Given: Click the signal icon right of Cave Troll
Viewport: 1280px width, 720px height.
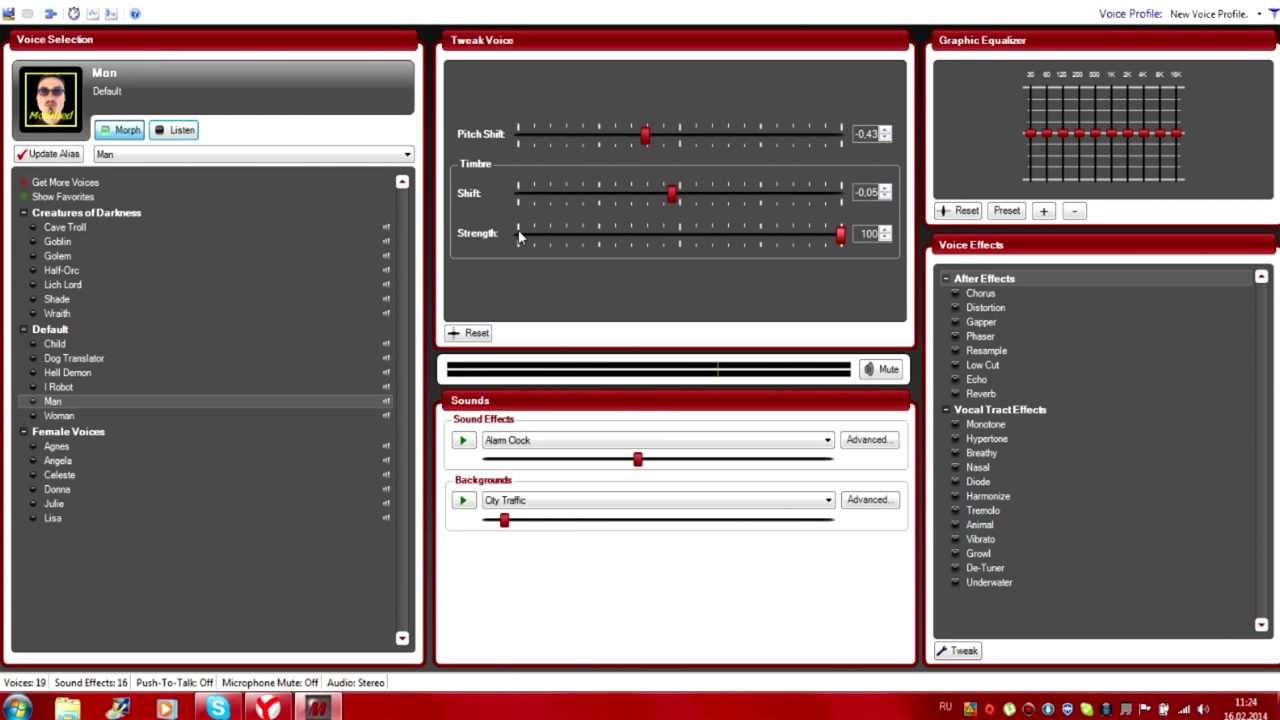Looking at the screenshot, I should click(x=386, y=227).
